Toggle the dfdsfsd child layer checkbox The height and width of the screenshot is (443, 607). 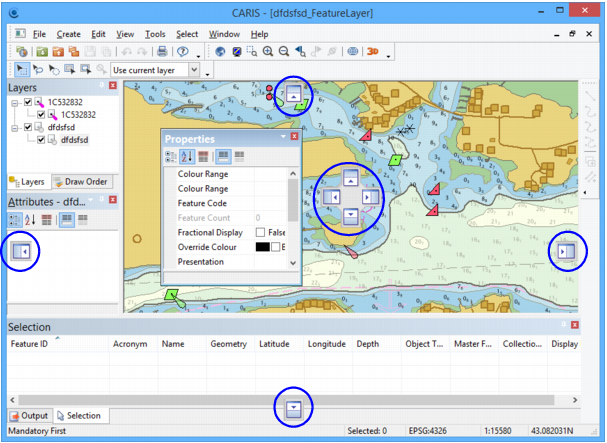click(41, 140)
